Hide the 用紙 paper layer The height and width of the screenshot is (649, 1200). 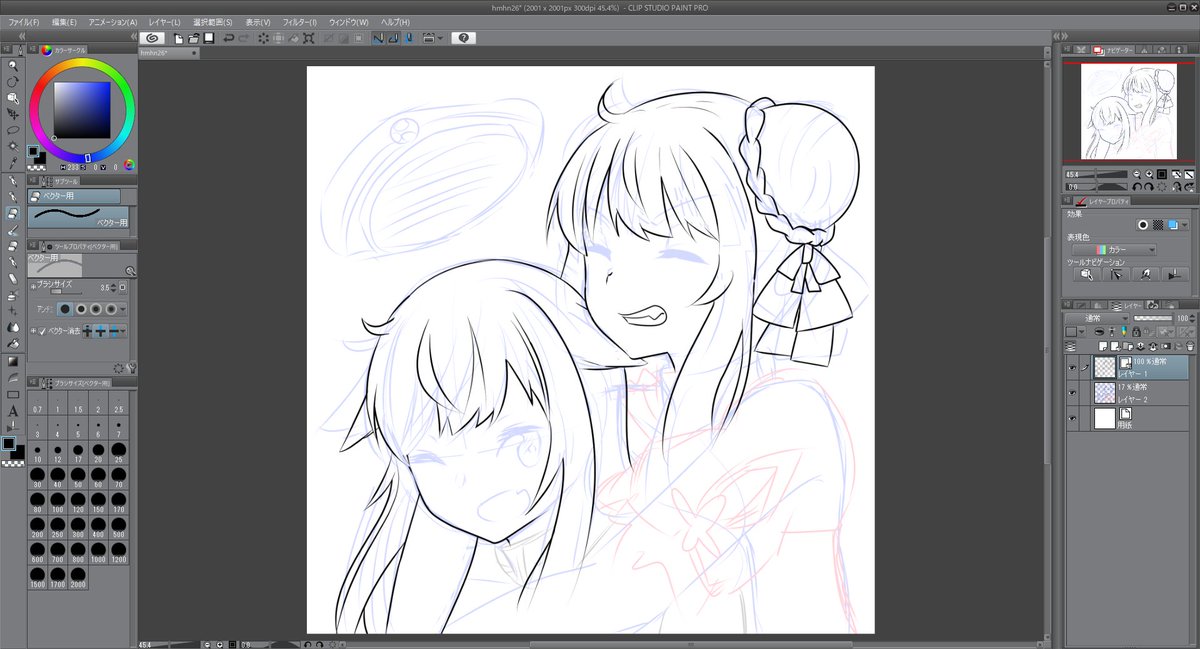pyautogui.click(x=1072, y=419)
